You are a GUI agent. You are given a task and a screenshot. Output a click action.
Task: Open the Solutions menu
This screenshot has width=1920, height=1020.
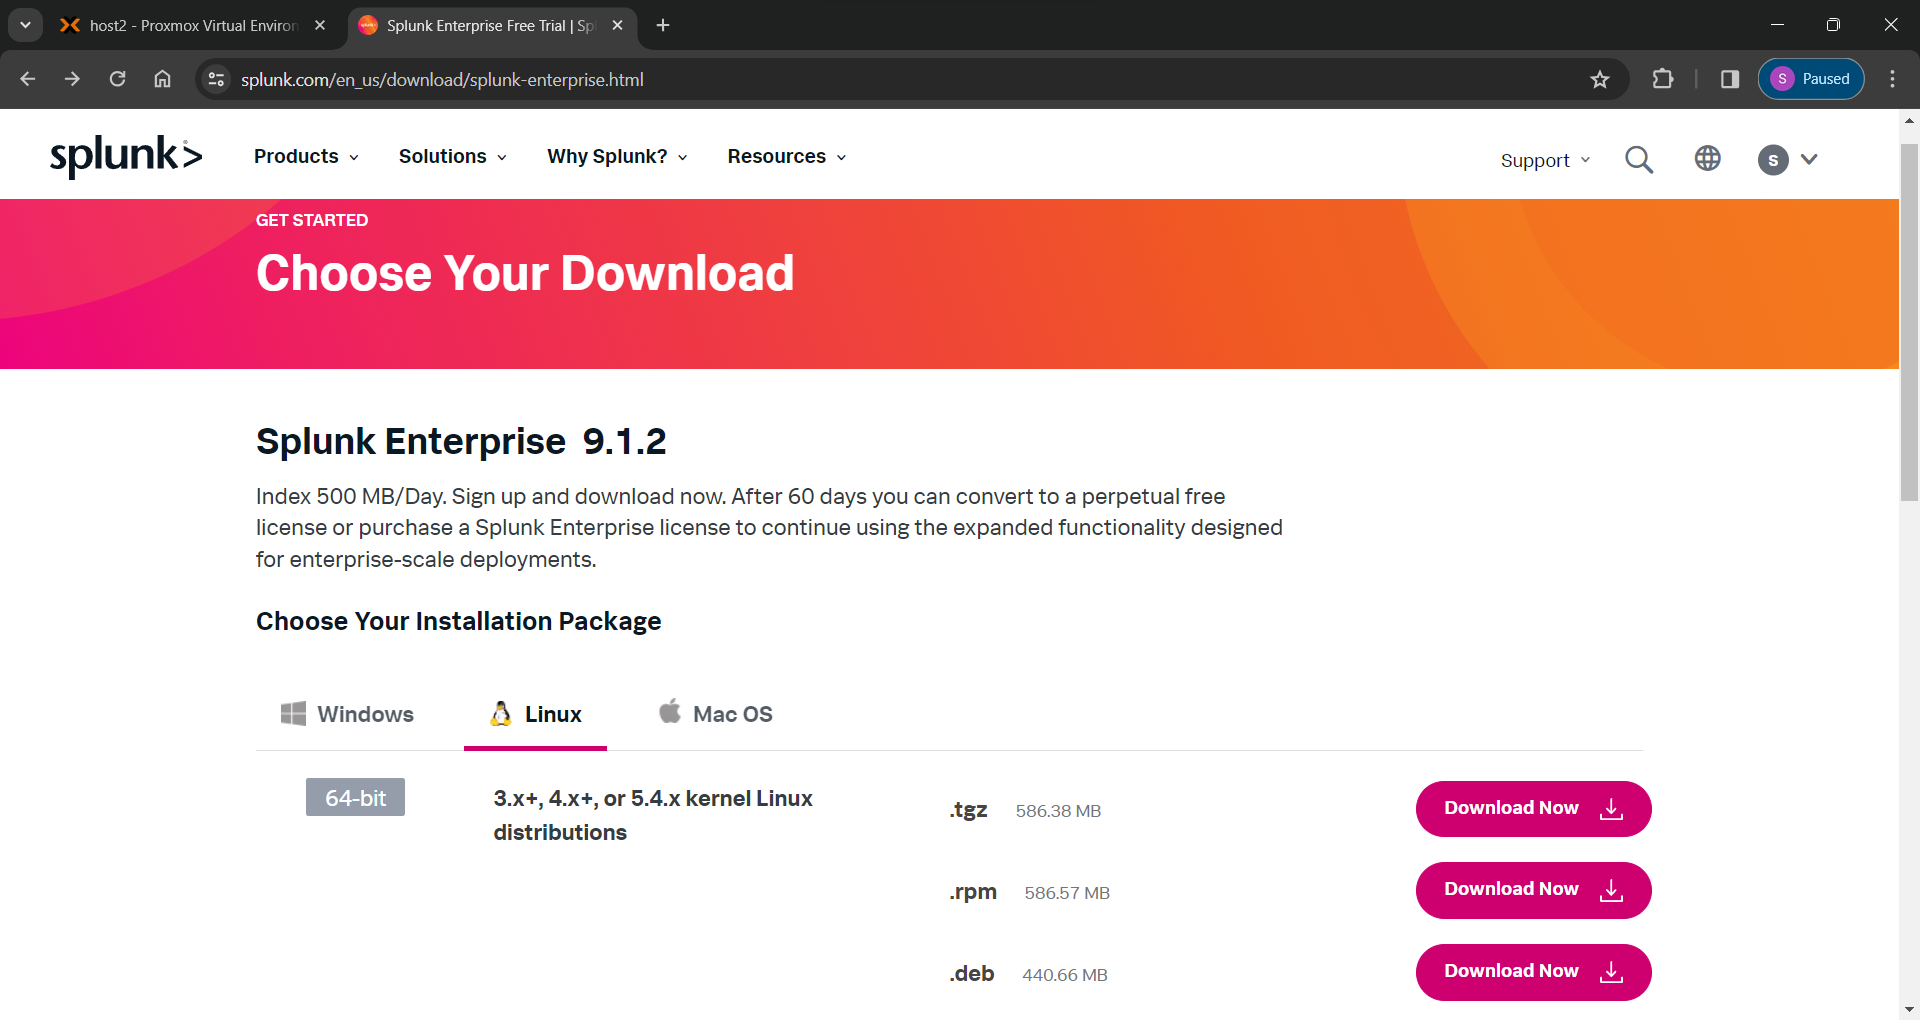click(453, 157)
